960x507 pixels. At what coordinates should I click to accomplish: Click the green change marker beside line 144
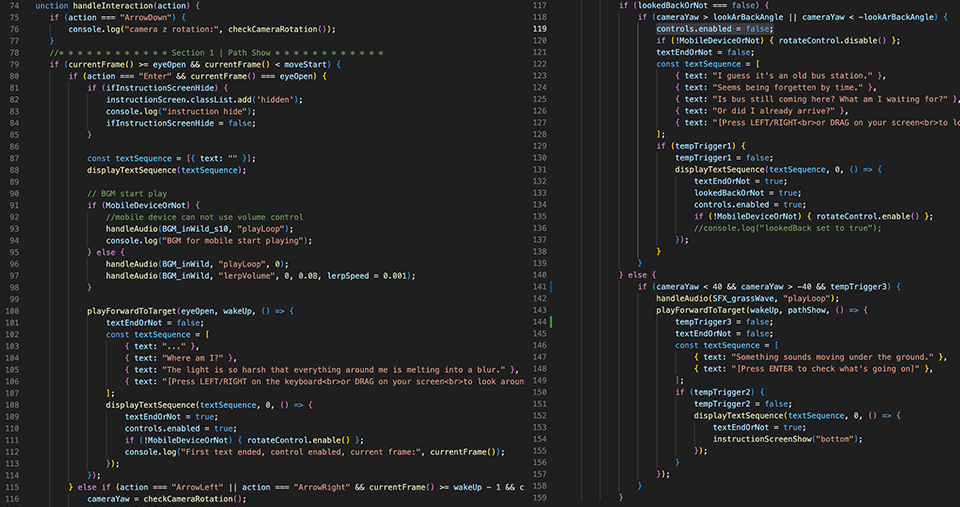552,322
